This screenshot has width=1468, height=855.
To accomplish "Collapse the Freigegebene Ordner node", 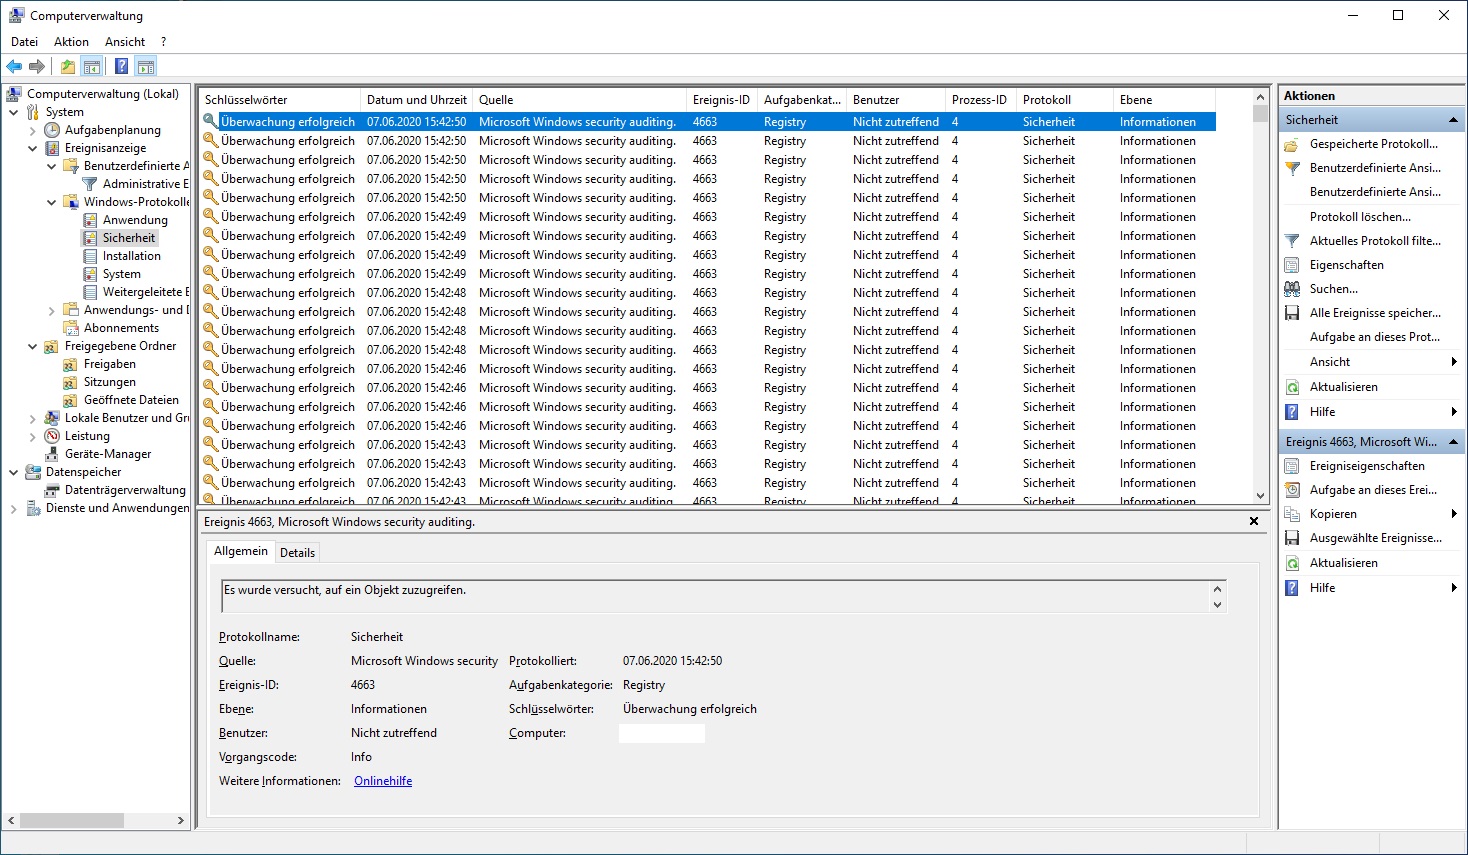I will pyautogui.click(x=33, y=346).
